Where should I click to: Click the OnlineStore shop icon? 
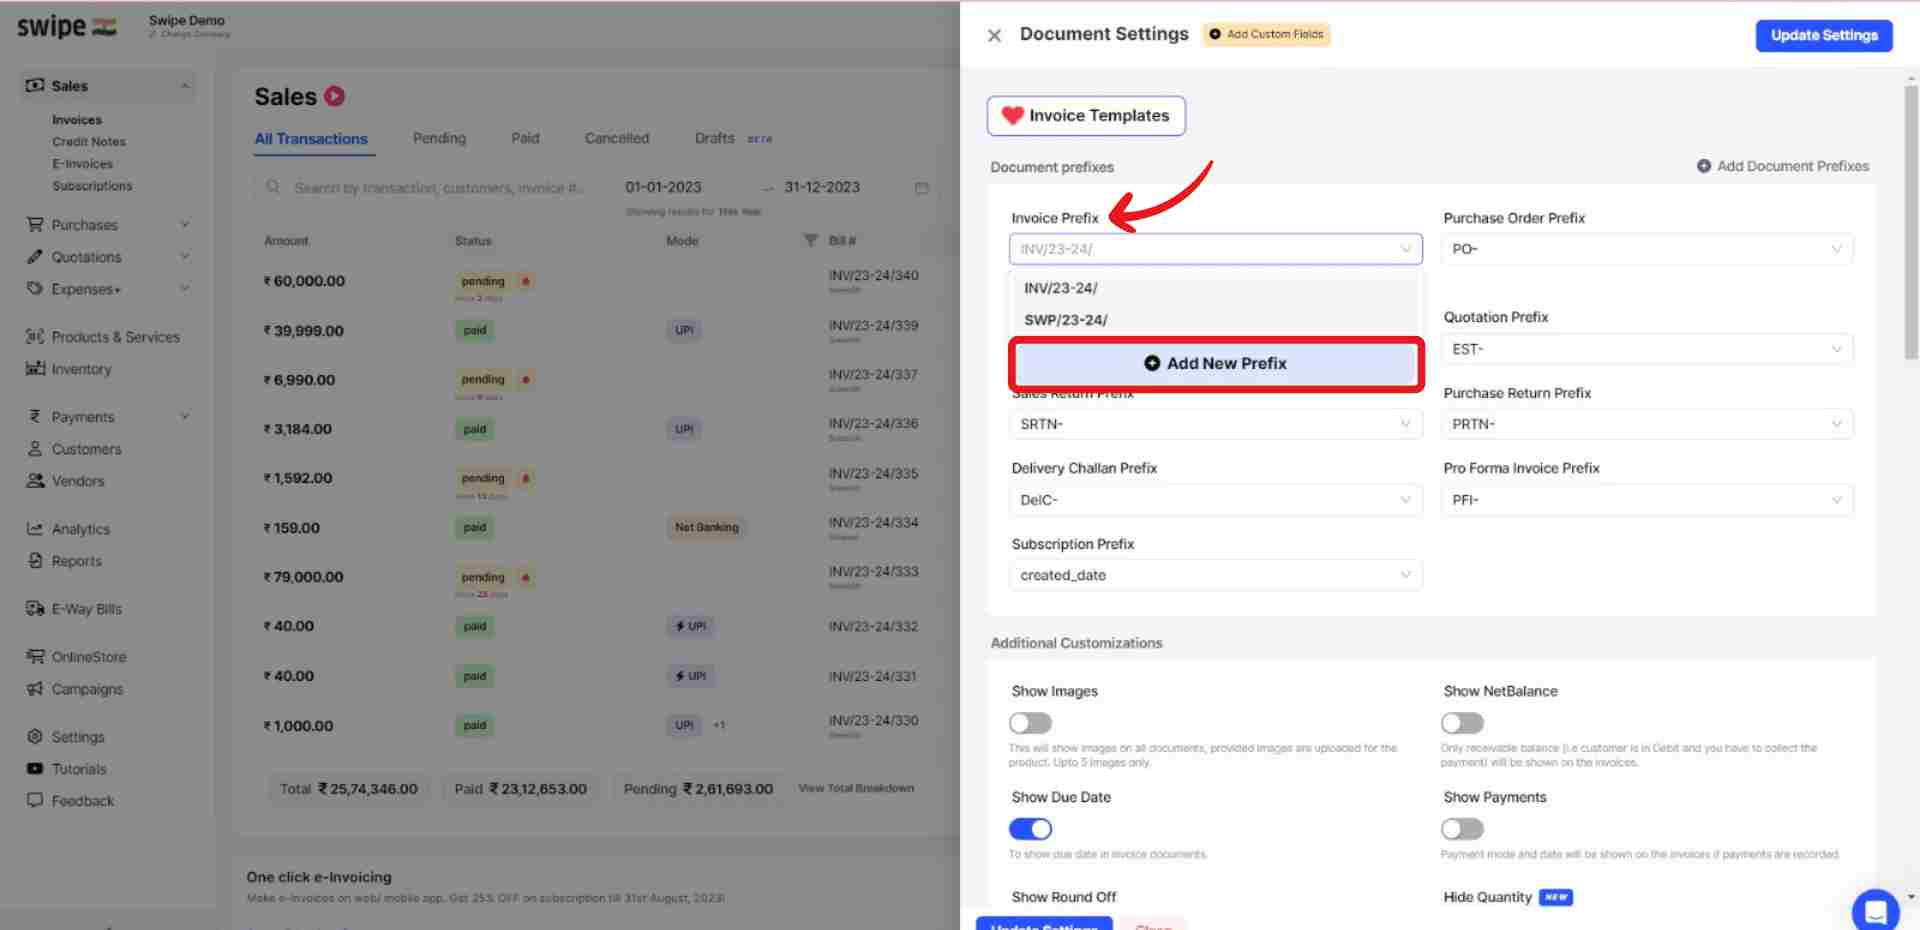coord(35,657)
